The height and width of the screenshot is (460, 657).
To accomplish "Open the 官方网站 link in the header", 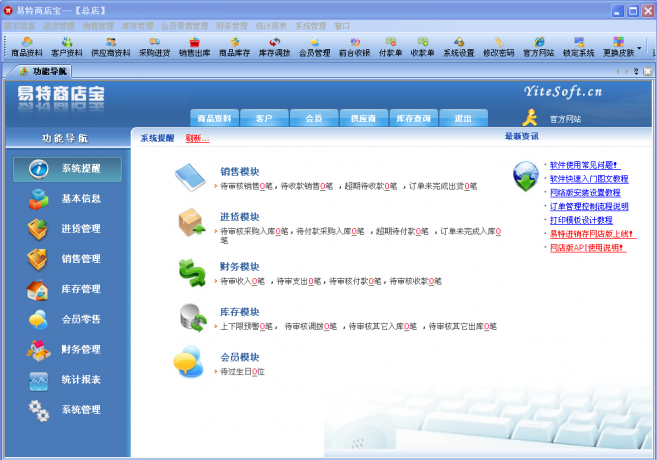I will [x=565, y=119].
